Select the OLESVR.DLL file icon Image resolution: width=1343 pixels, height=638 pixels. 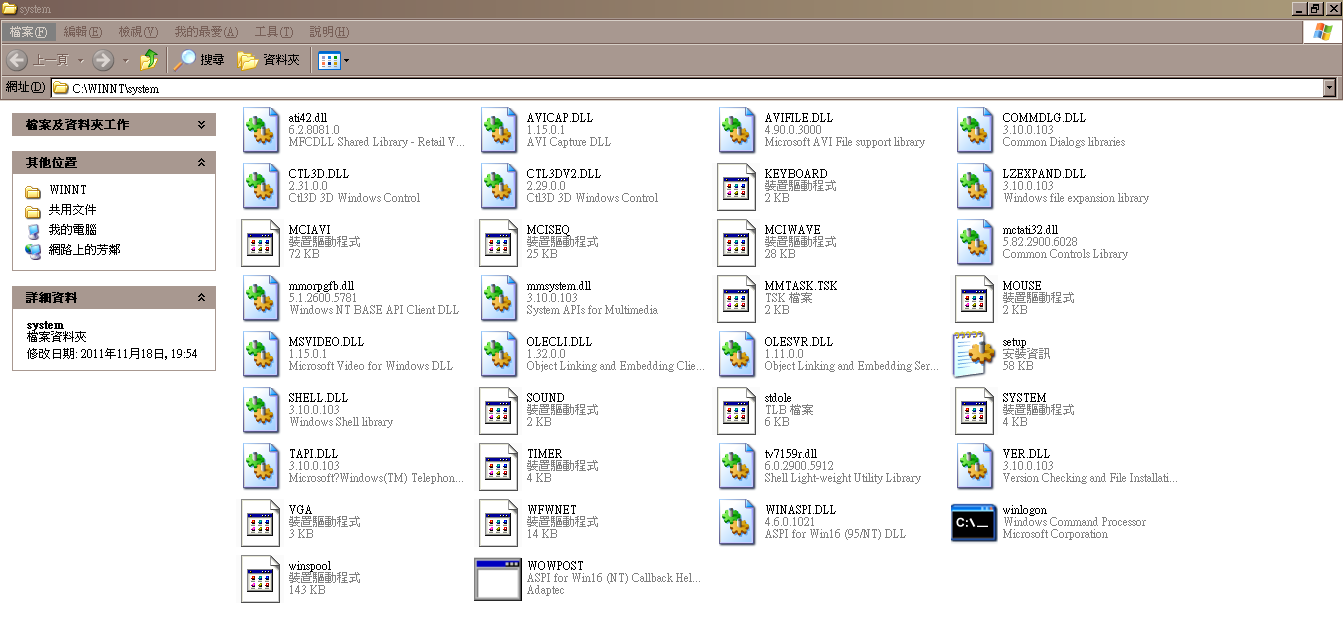[x=737, y=354]
